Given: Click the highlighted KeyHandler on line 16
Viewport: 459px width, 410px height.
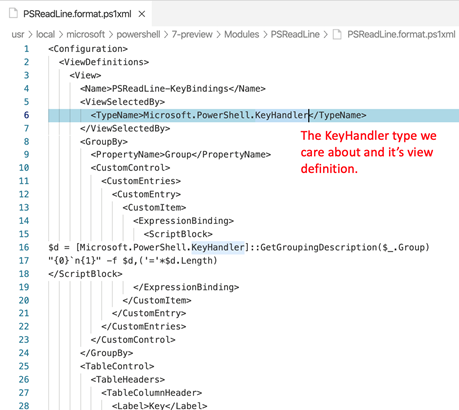Looking at the screenshot, I should click(218, 247).
